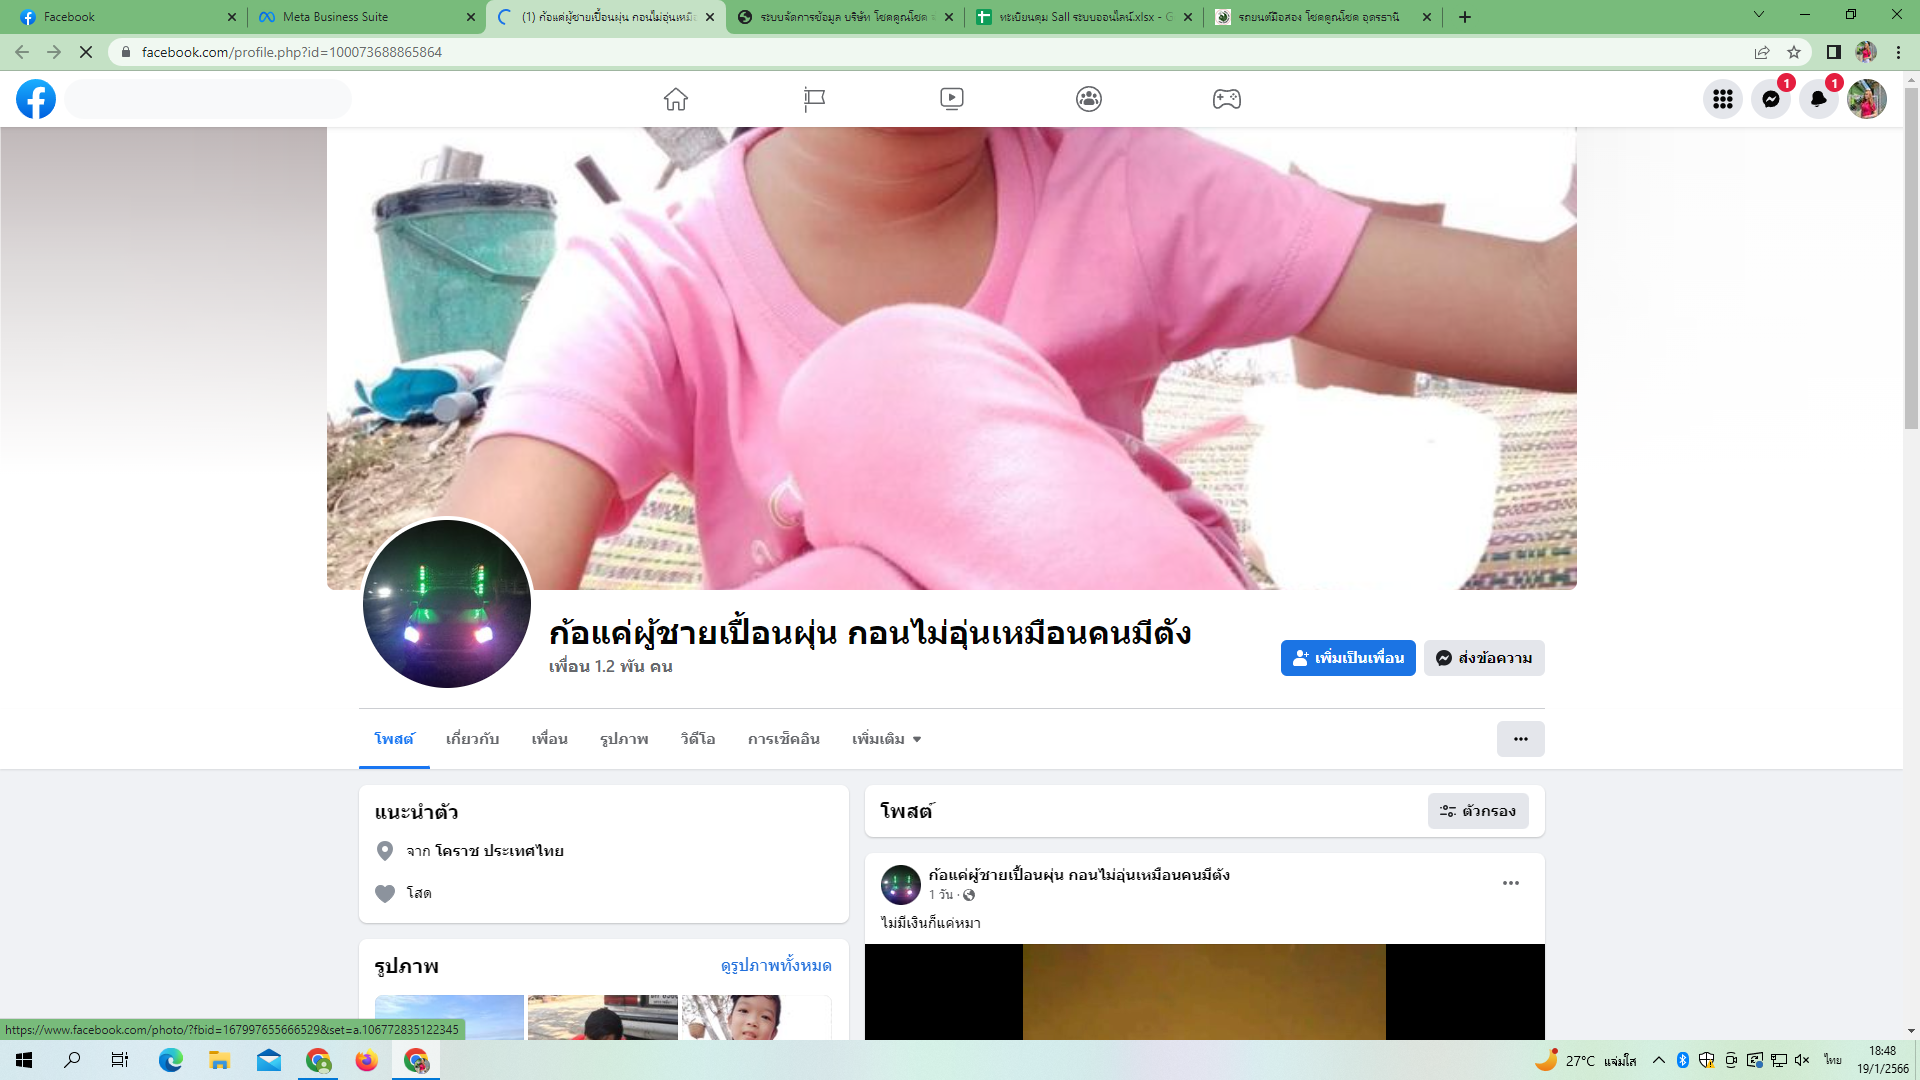Open the Groups icon in the top bar
Viewport: 1920px width, 1080px height.
click(x=1089, y=99)
